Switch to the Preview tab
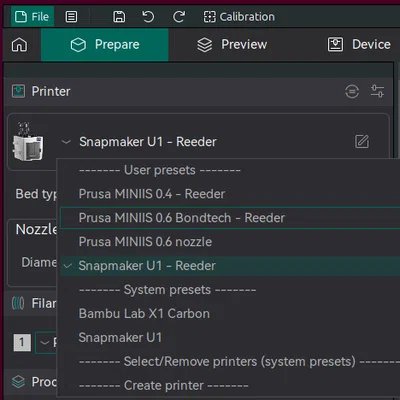The width and height of the screenshot is (400, 400). (x=232, y=45)
